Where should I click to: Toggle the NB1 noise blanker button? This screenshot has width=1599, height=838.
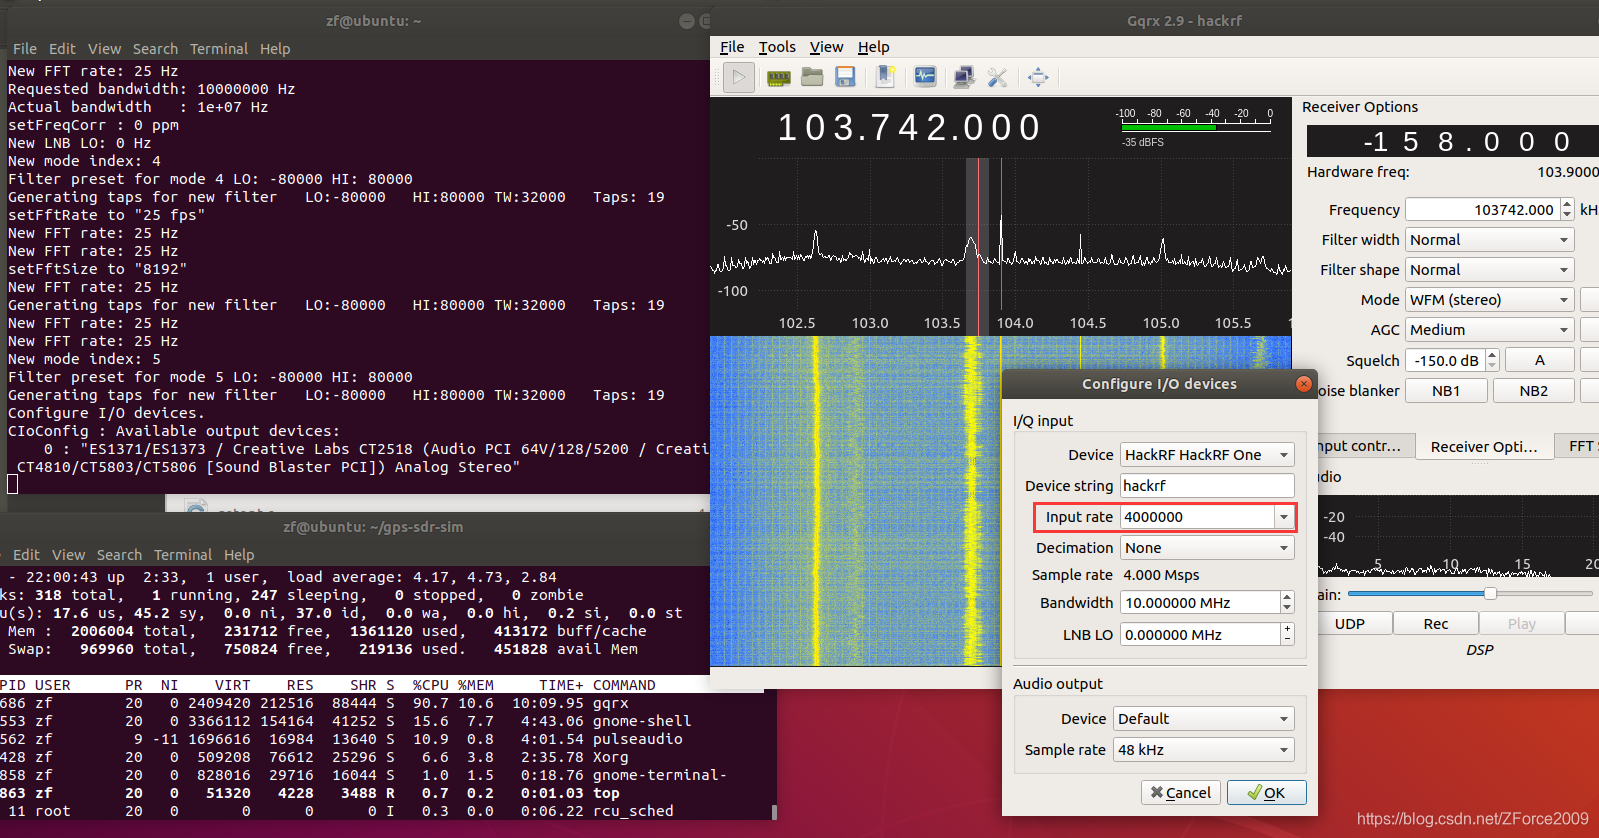click(1446, 391)
